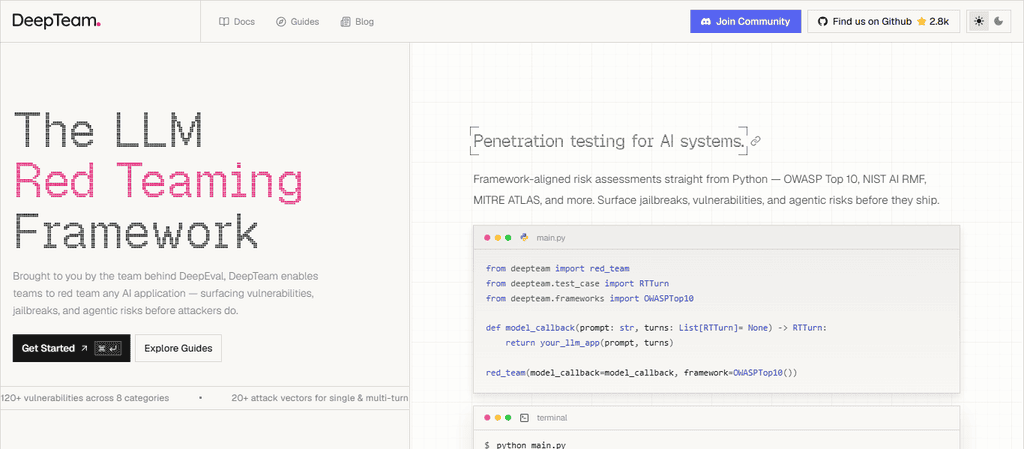Viewport: 1024px width, 449px height.
Task: Click the red dot on main.py window
Action: pos(487,238)
